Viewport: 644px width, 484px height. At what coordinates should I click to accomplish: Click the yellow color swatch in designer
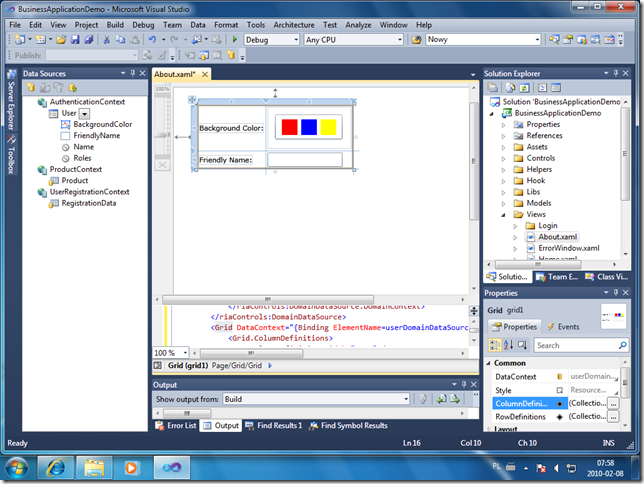pos(328,127)
